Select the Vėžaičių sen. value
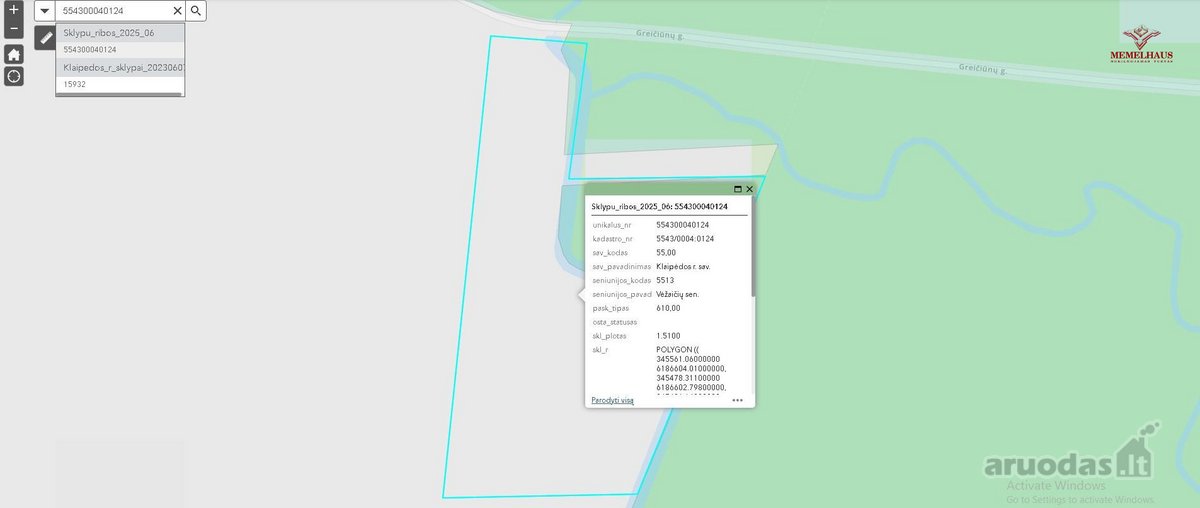 (x=678, y=295)
